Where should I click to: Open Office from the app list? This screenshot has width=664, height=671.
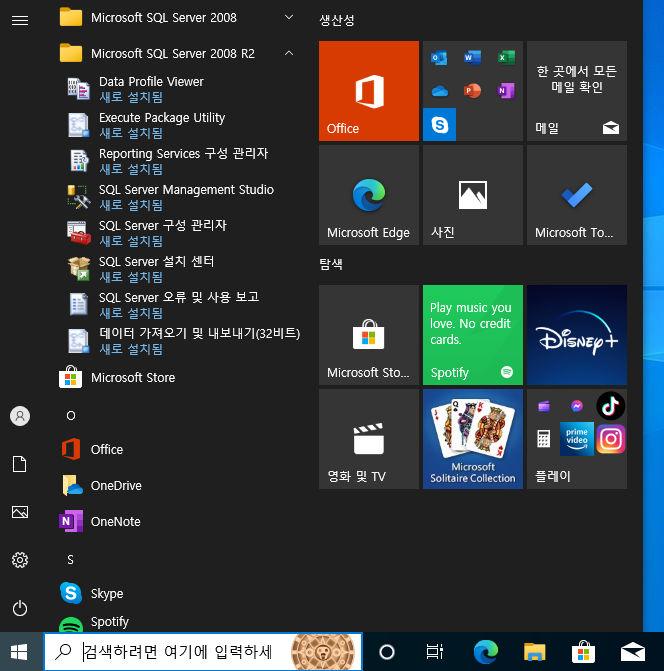coord(177,449)
